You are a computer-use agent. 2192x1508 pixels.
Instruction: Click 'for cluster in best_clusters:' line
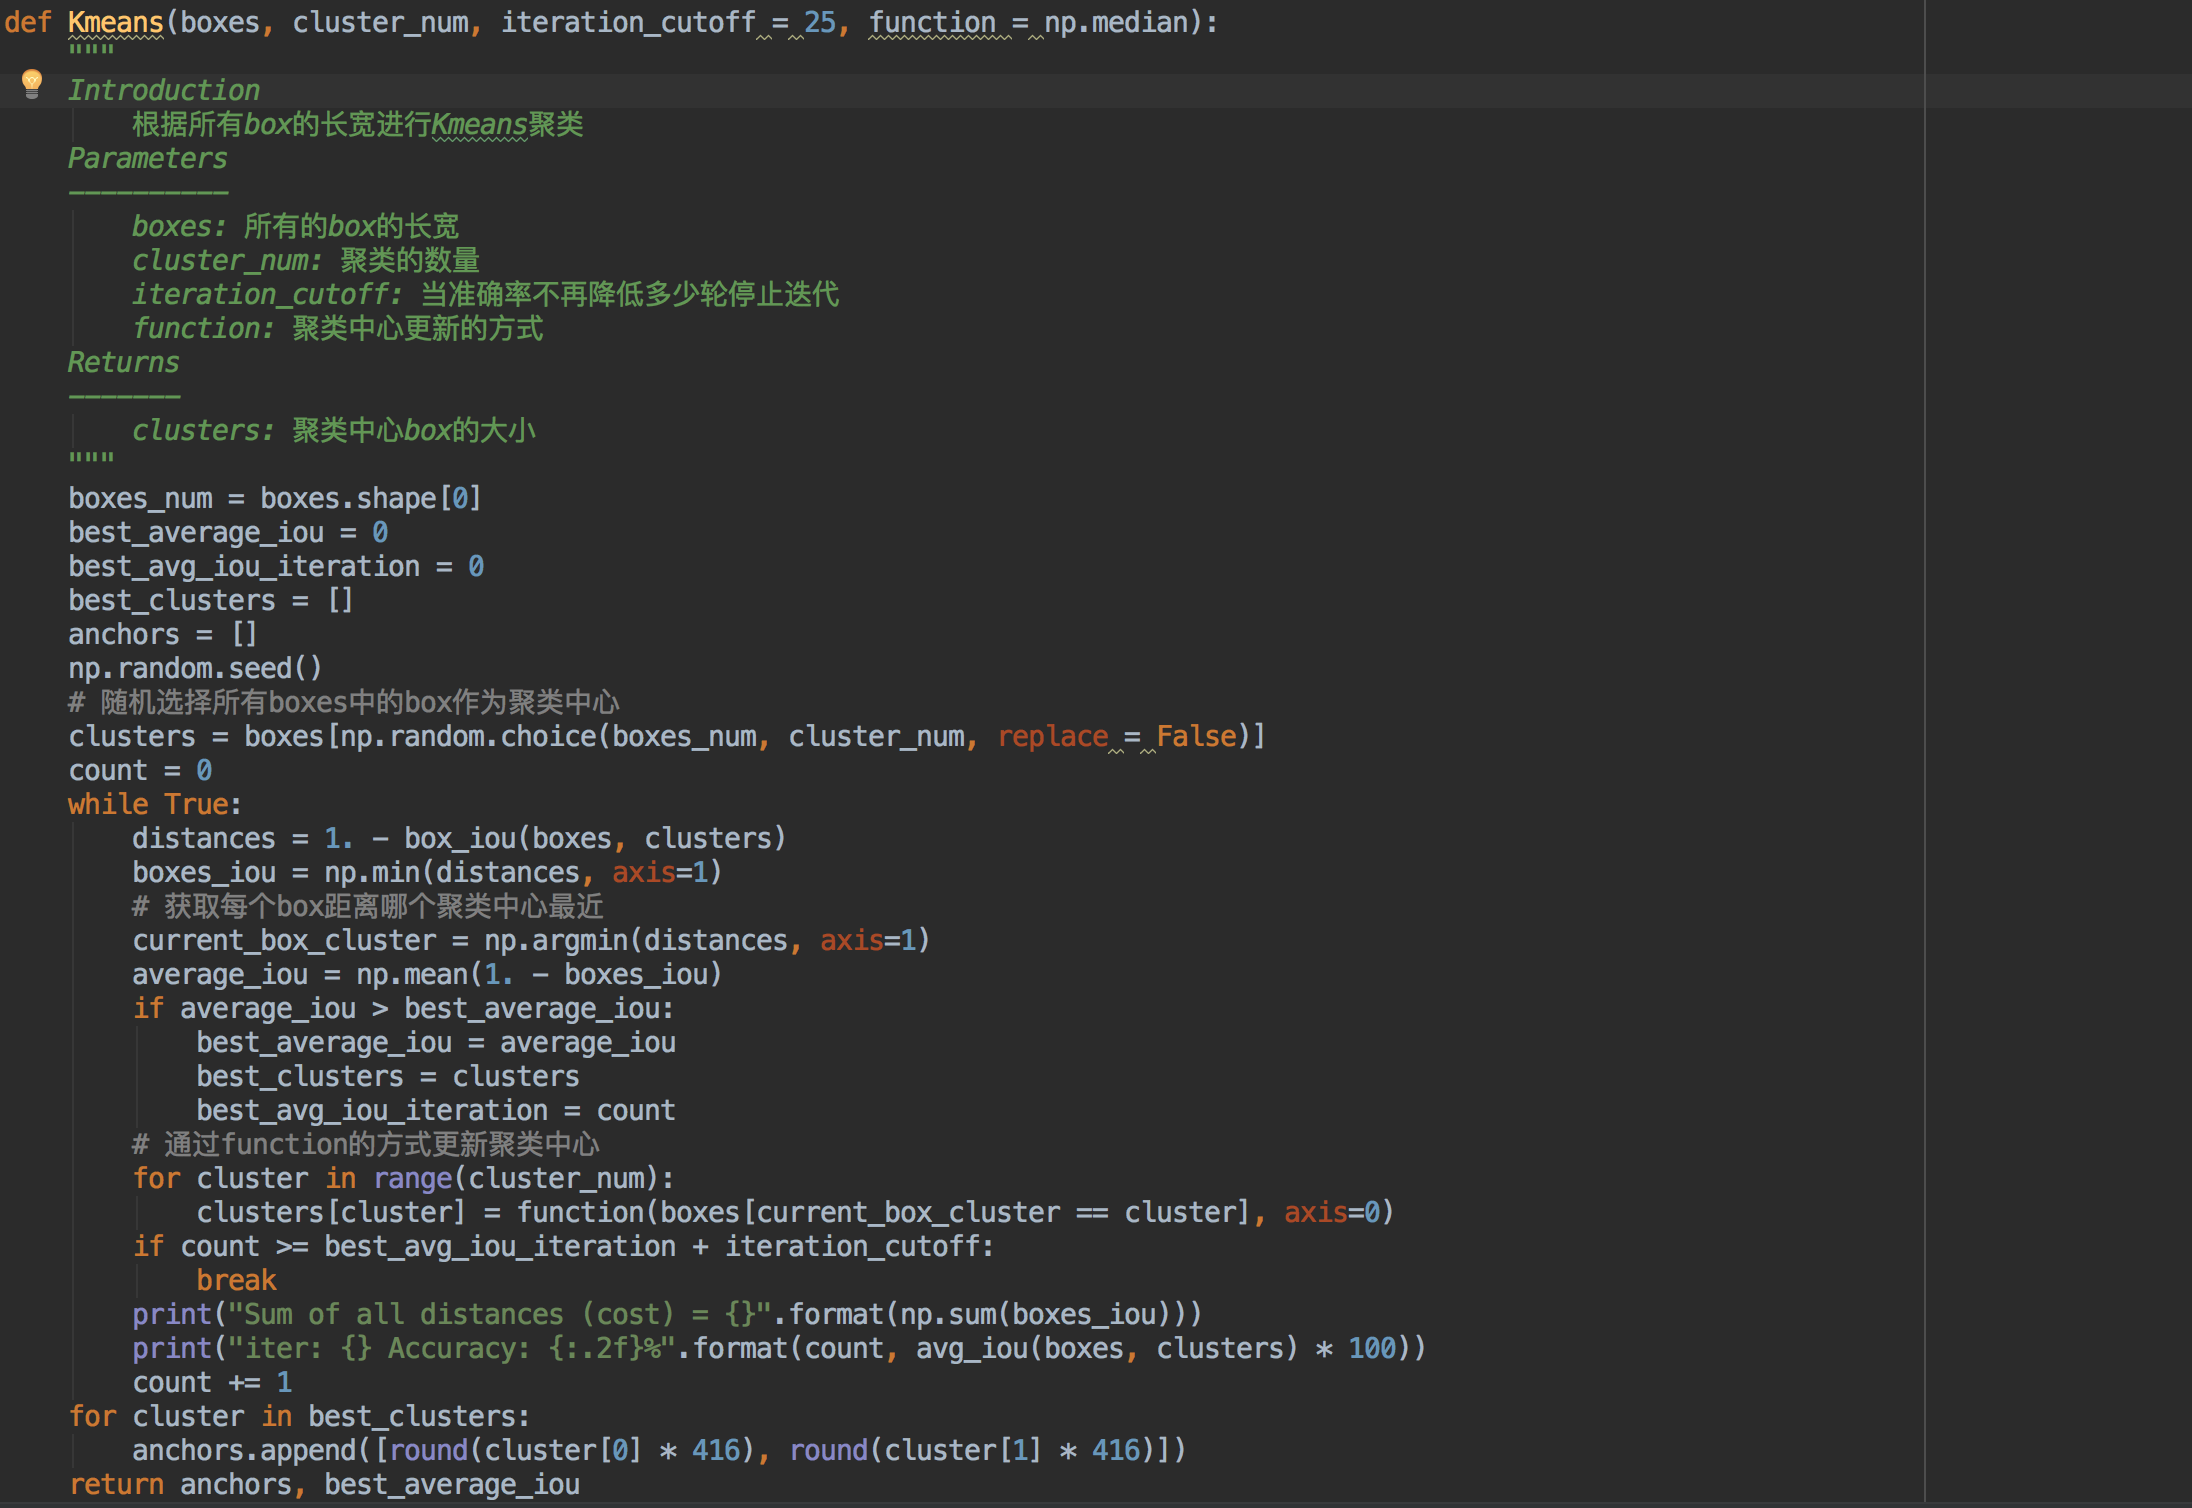(299, 1416)
